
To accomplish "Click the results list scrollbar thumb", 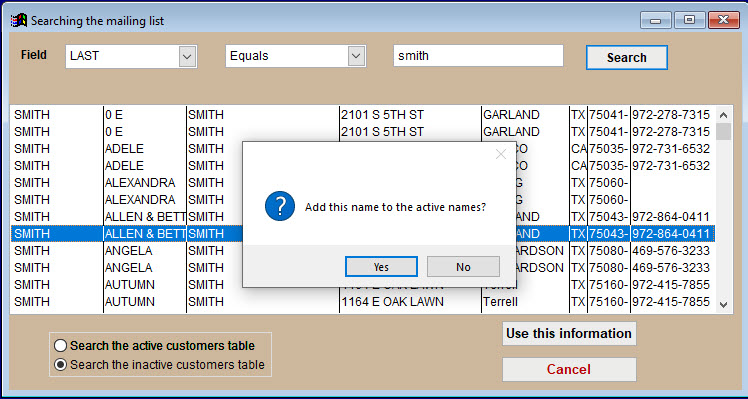I will pos(723,131).
